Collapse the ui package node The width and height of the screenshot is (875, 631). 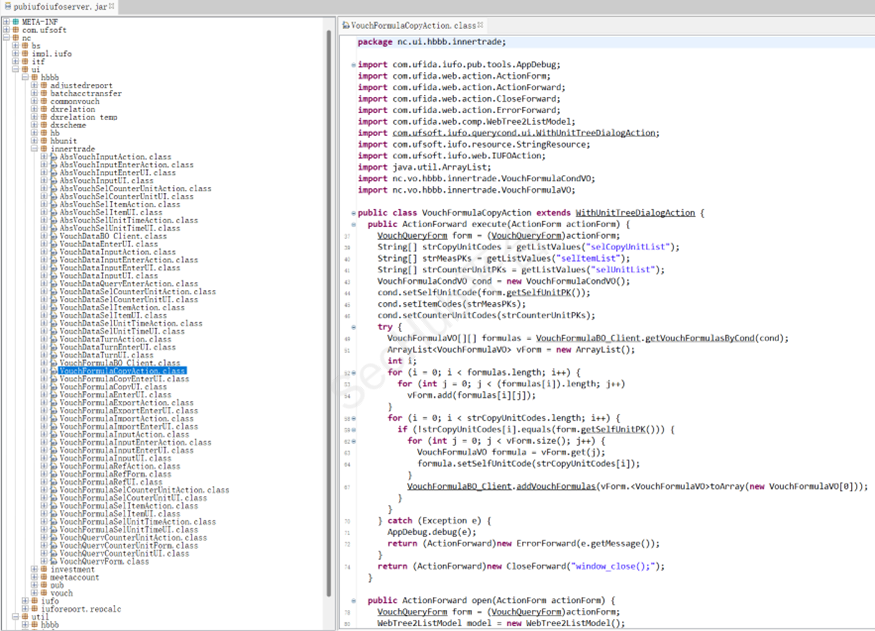tap(16, 70)
